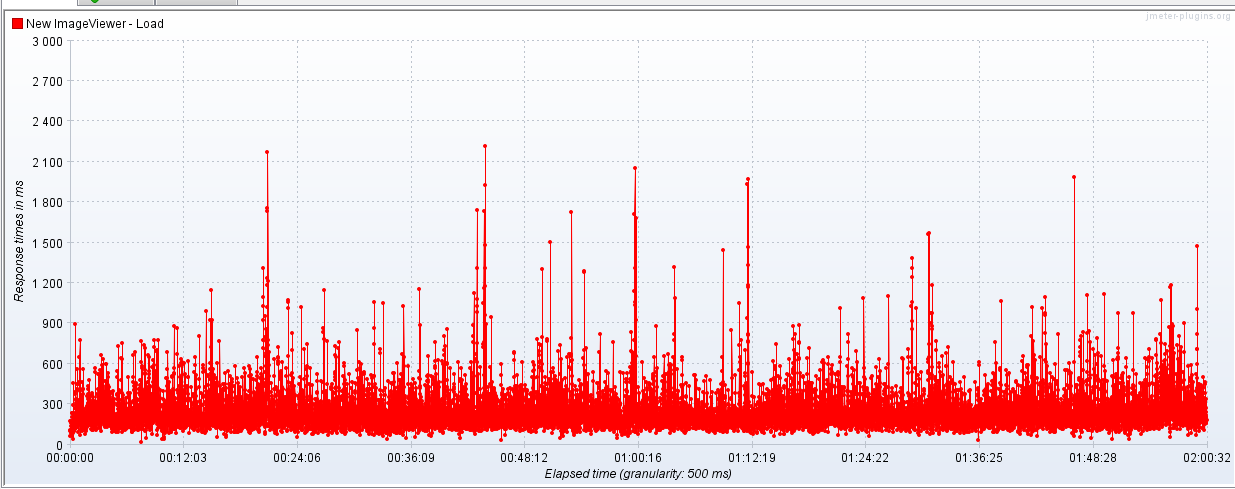The width and height of the screenshot is (1235, 489).
Task: Click the 01:00:16 time axis label
Action: (639, 458)
